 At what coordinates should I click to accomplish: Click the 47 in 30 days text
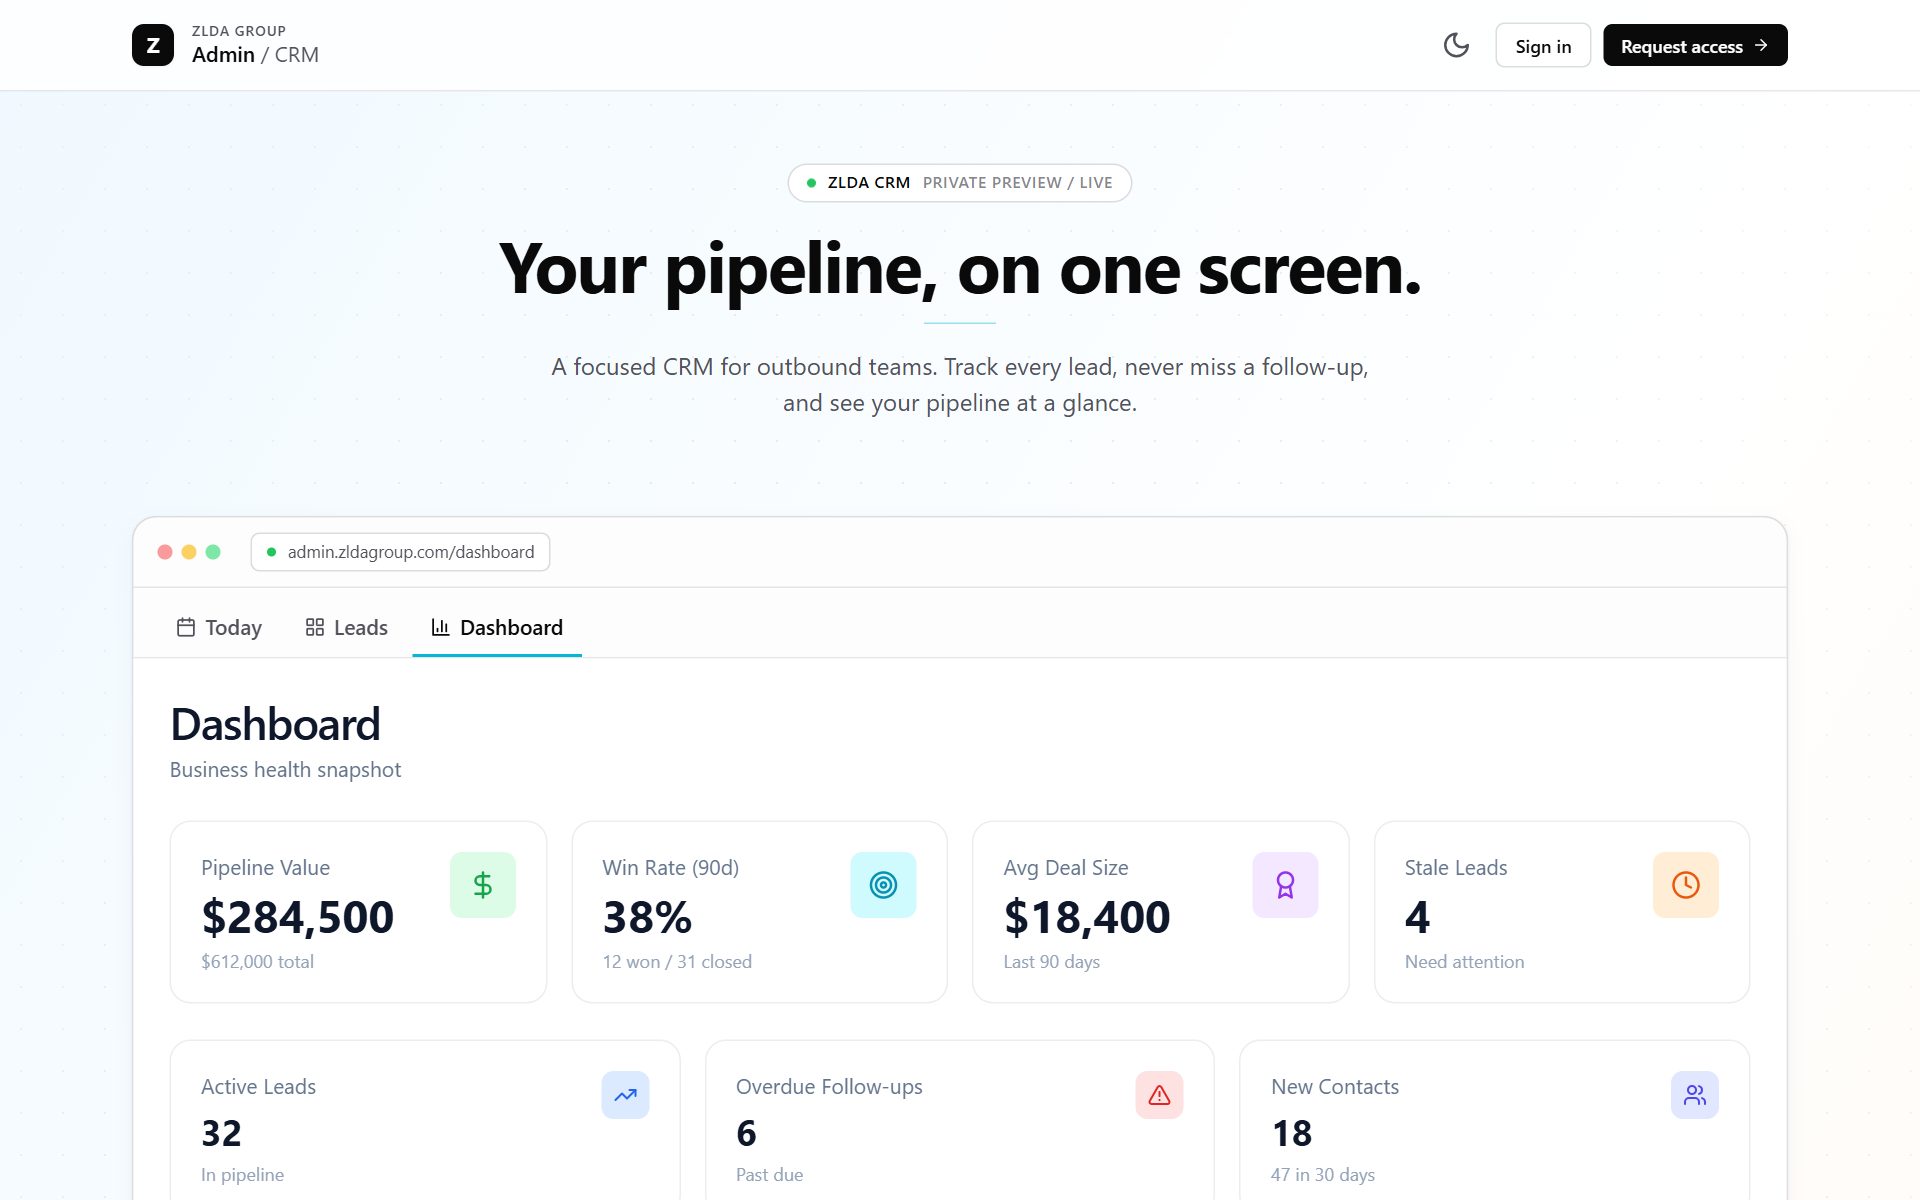coord(1322,1175)
